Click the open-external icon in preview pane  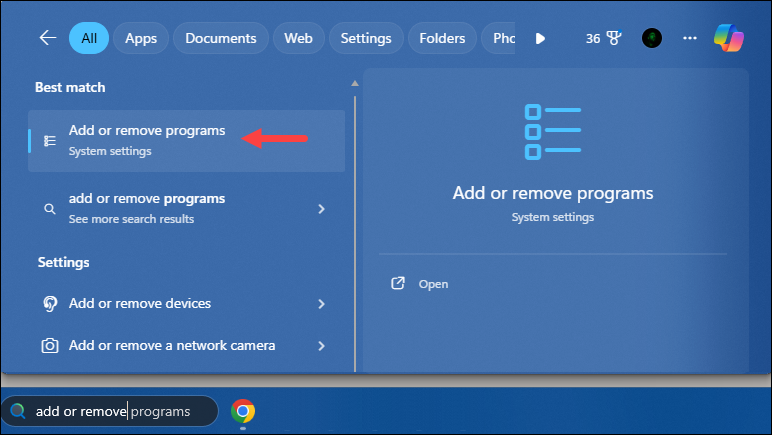tap(398, 283)
